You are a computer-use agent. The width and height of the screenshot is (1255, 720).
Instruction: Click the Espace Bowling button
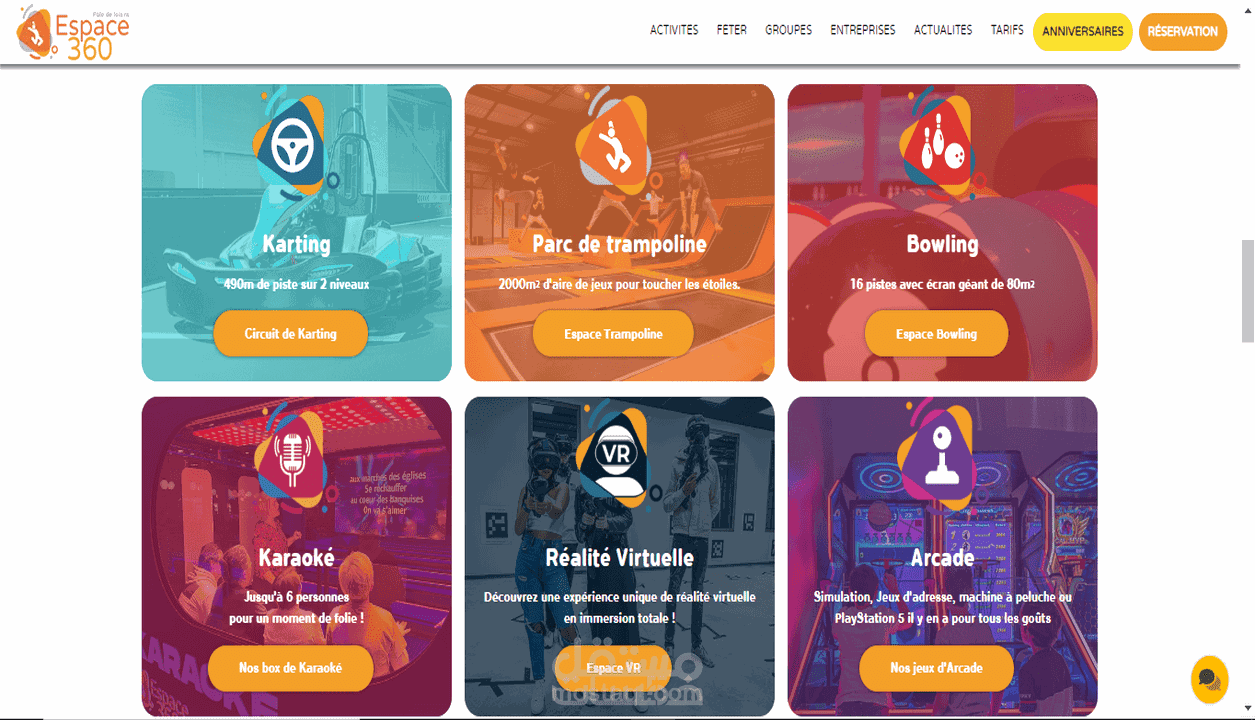point(936,334)
